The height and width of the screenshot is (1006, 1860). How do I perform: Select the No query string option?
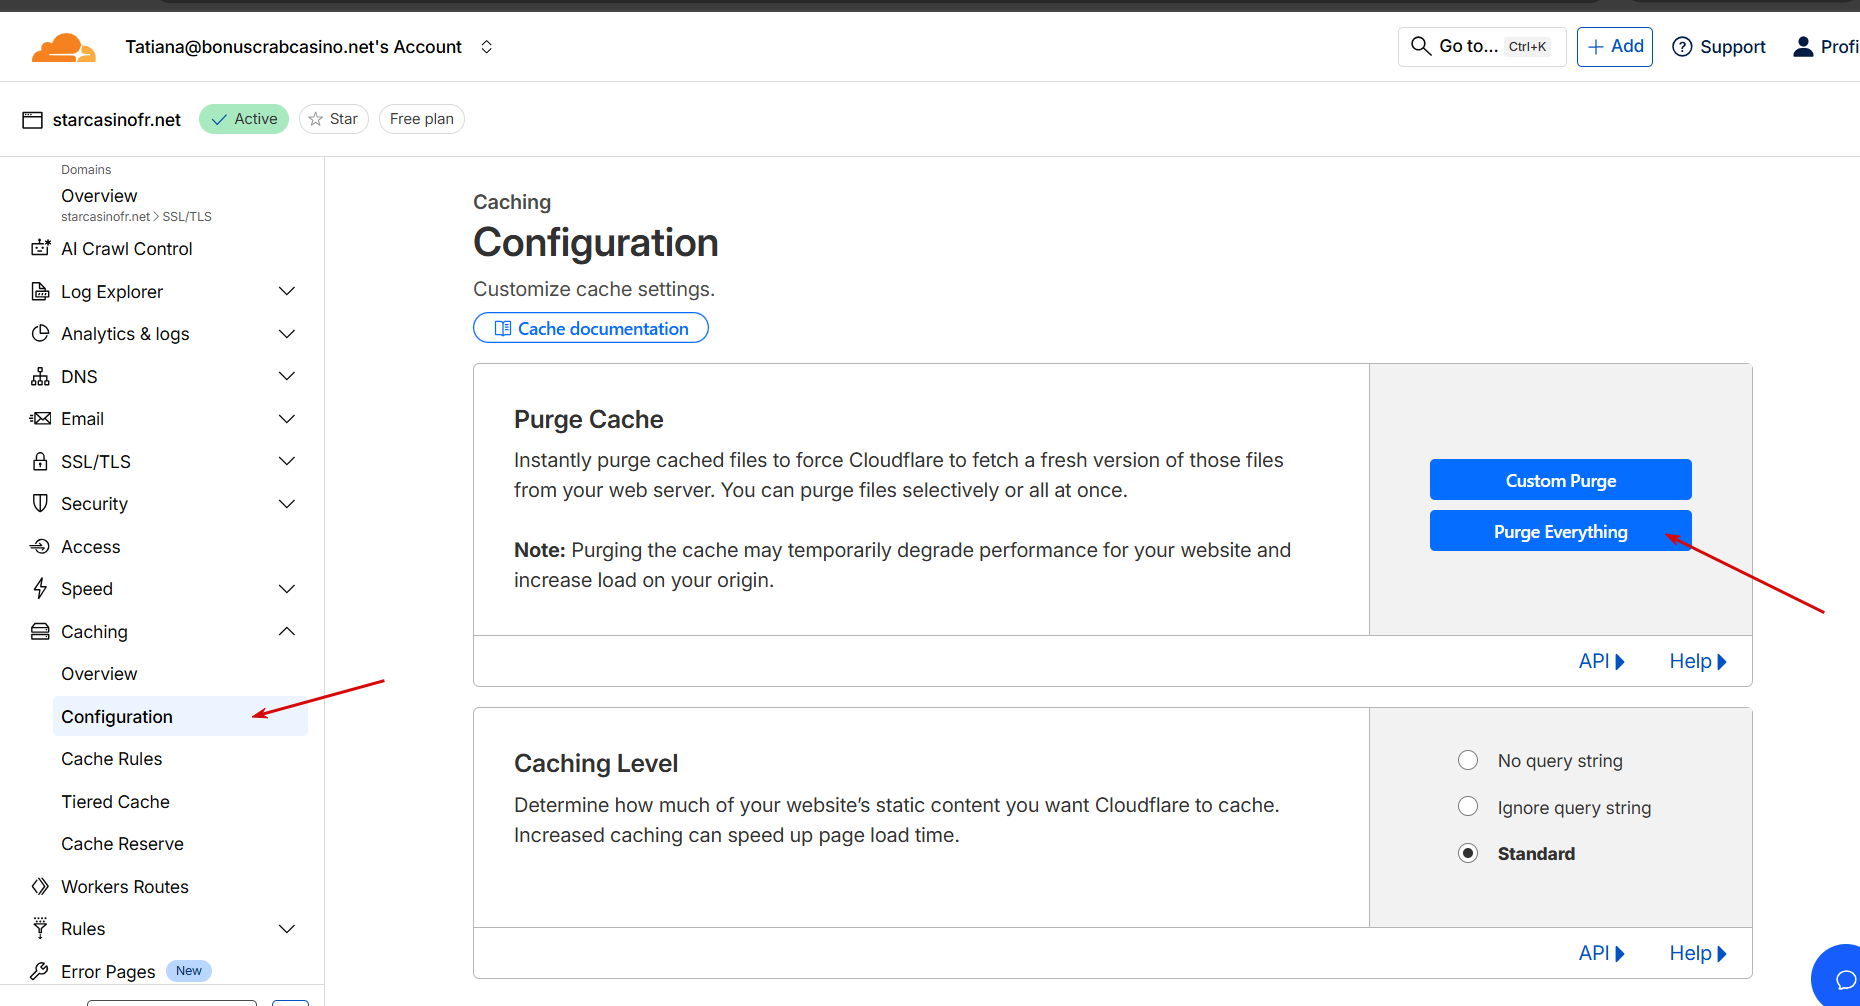pos(1468,760)
